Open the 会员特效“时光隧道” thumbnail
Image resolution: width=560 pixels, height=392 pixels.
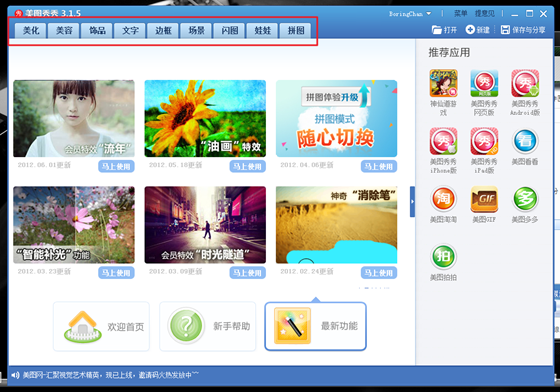coord(205,225)
